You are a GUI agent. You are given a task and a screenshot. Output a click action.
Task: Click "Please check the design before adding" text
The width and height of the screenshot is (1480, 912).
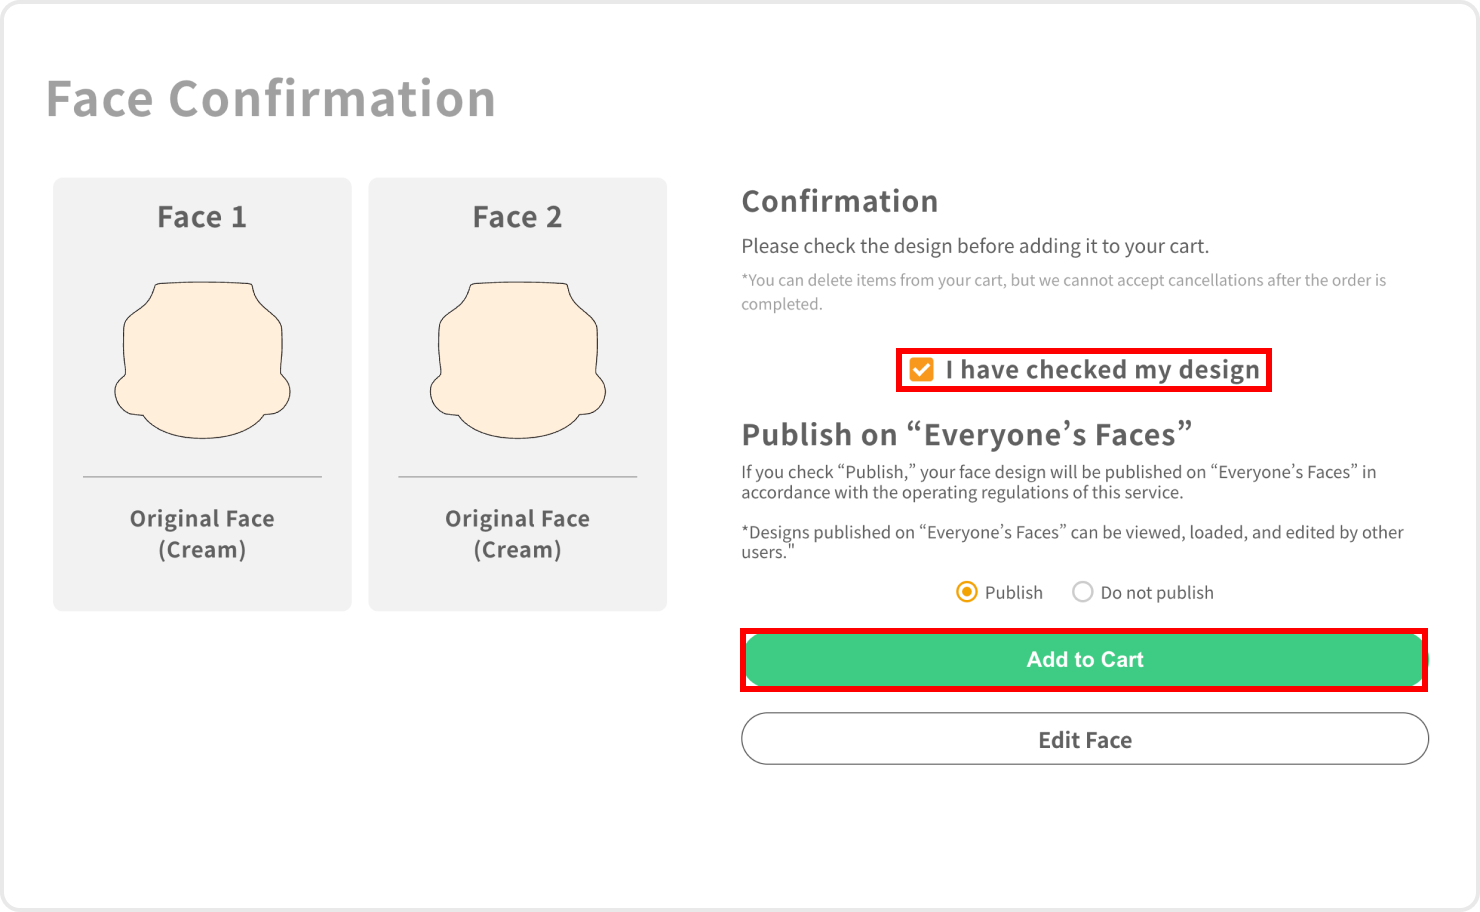click(974, 246)
